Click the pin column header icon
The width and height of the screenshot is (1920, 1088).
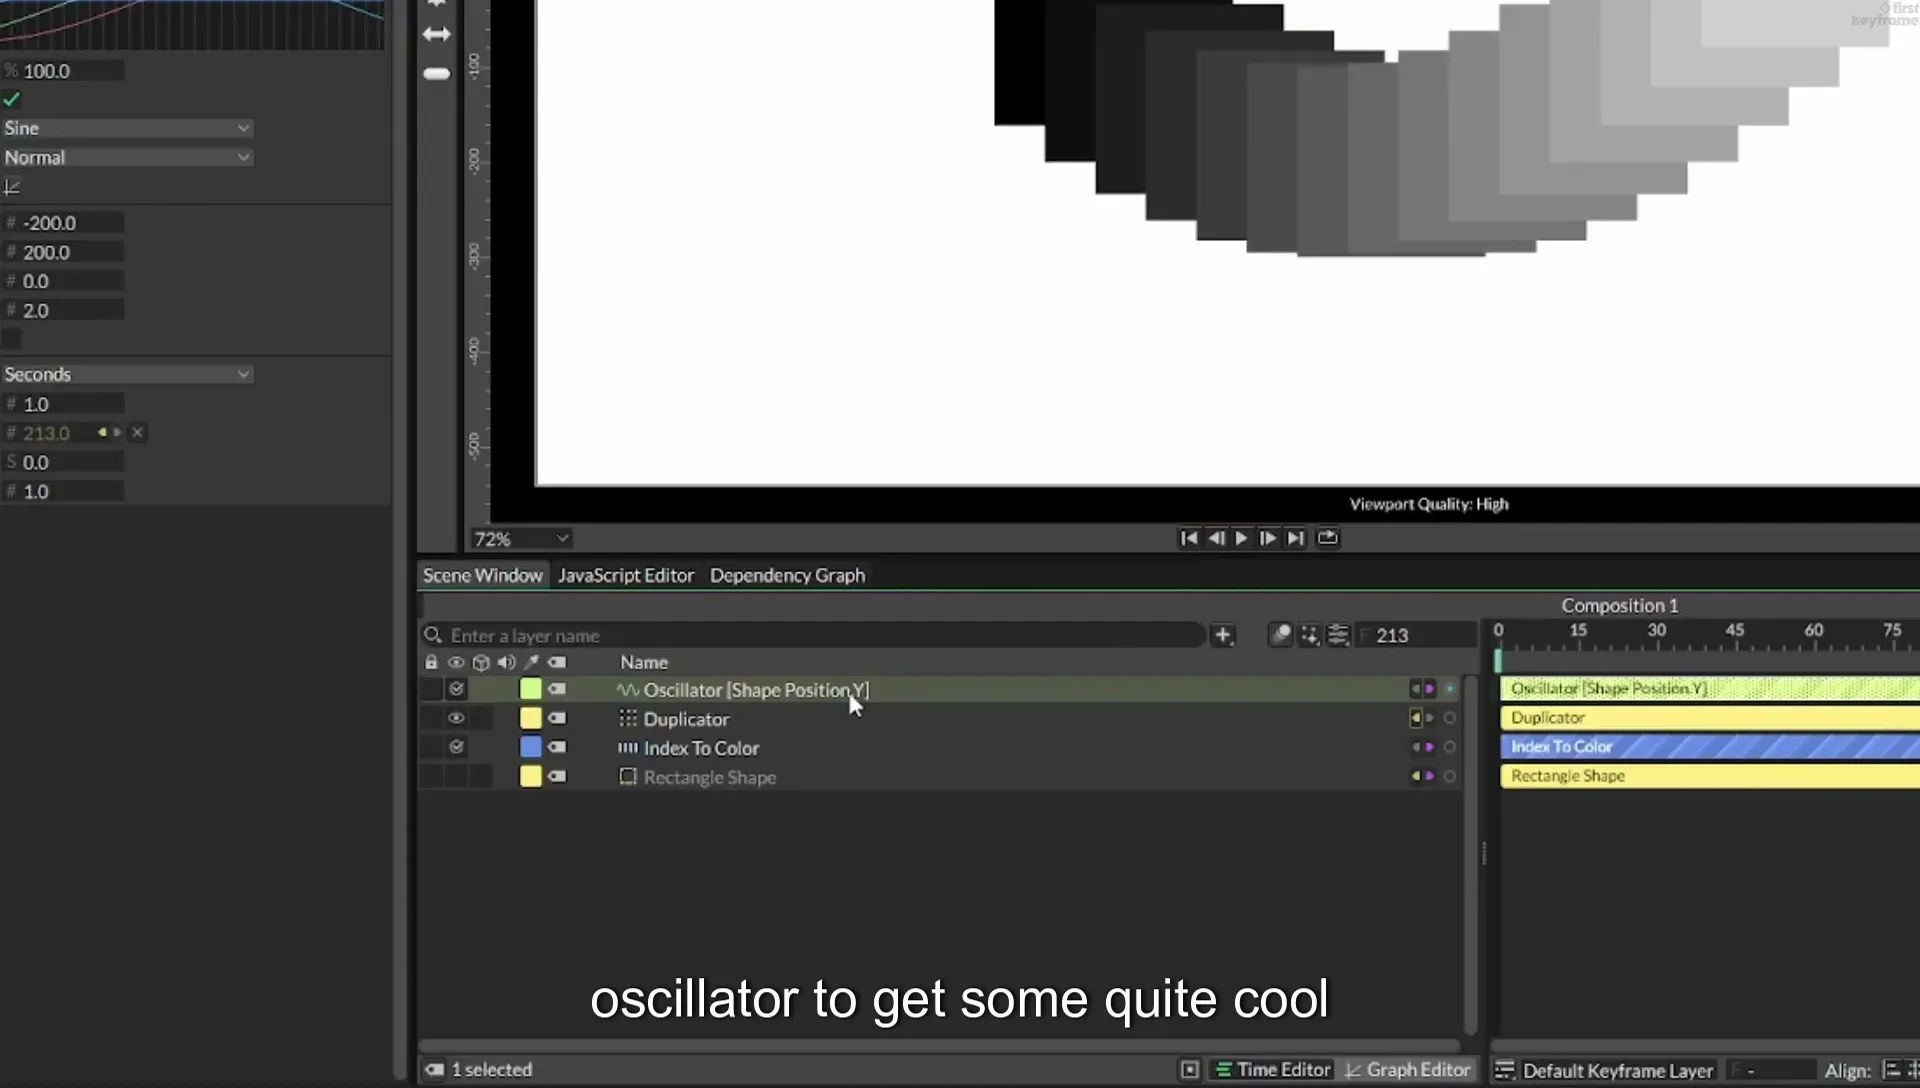coord(531,662)
